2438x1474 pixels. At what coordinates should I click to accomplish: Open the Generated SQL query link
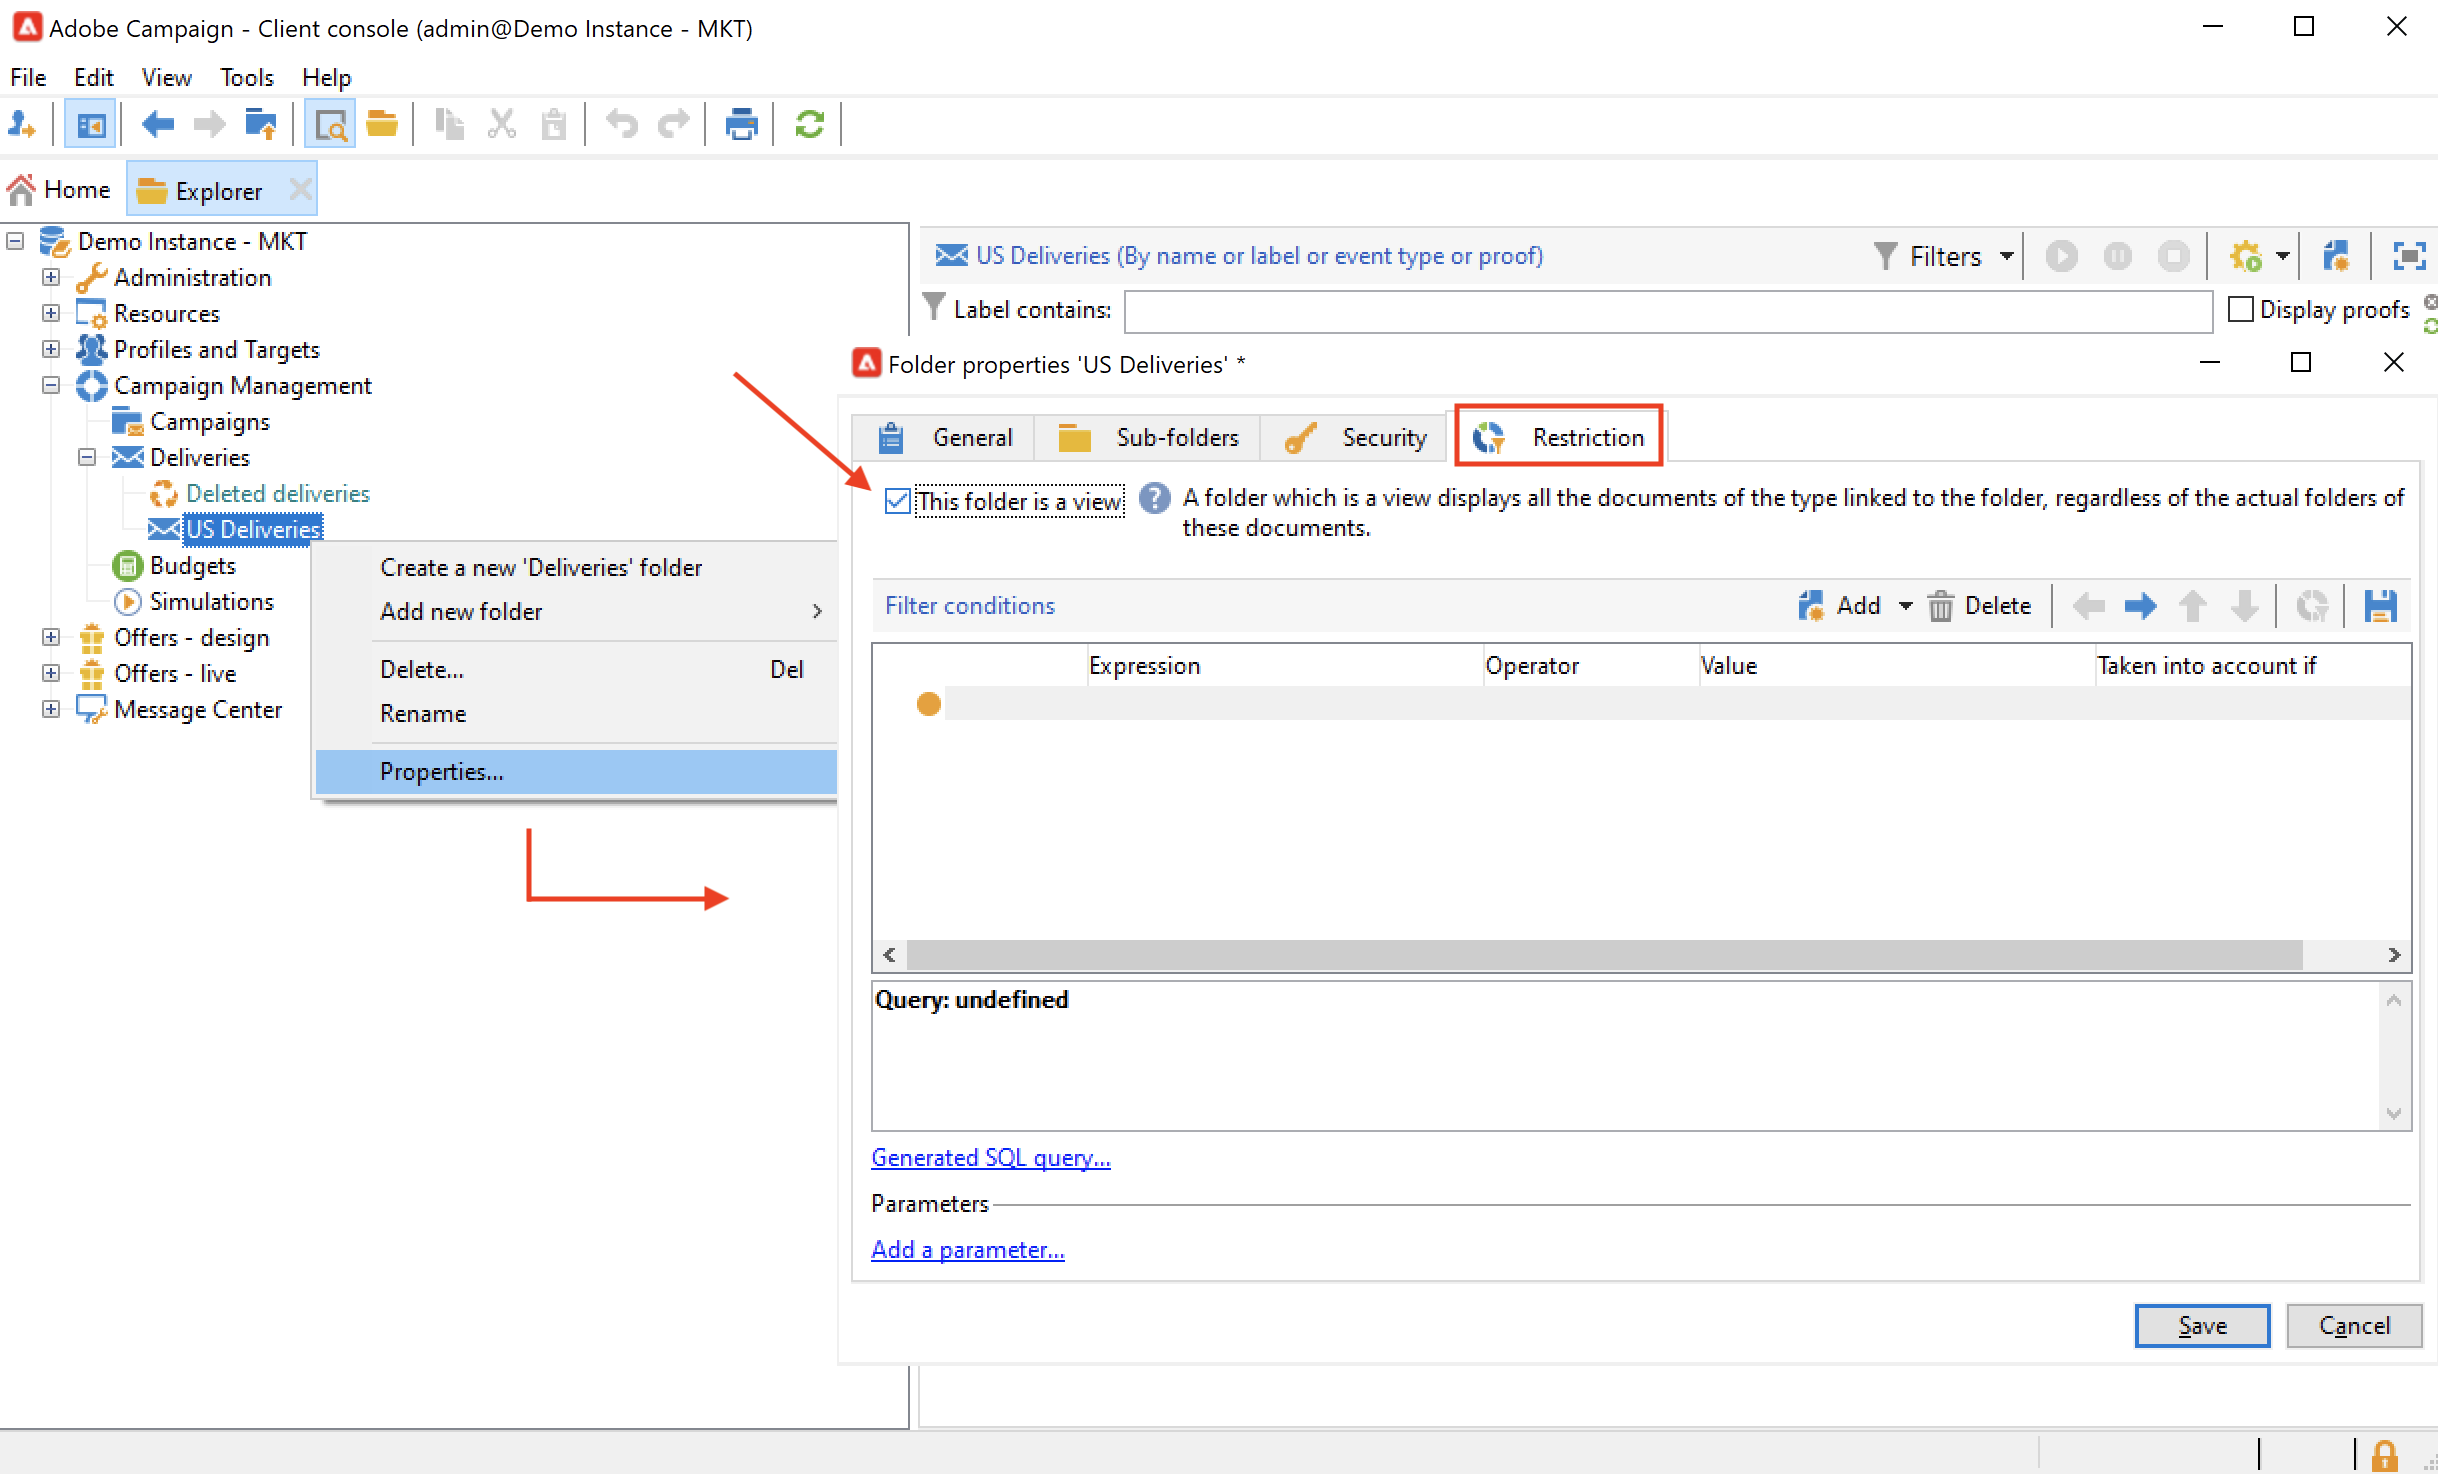(990, 1158)
